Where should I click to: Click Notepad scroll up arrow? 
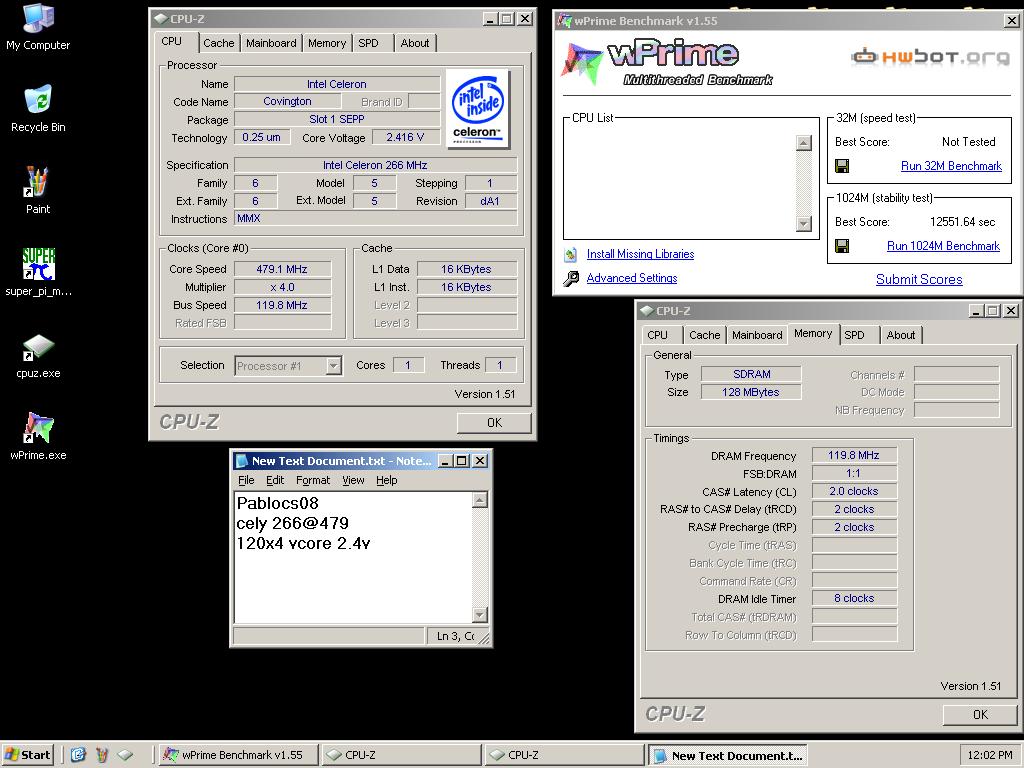[x=480, y=500]
